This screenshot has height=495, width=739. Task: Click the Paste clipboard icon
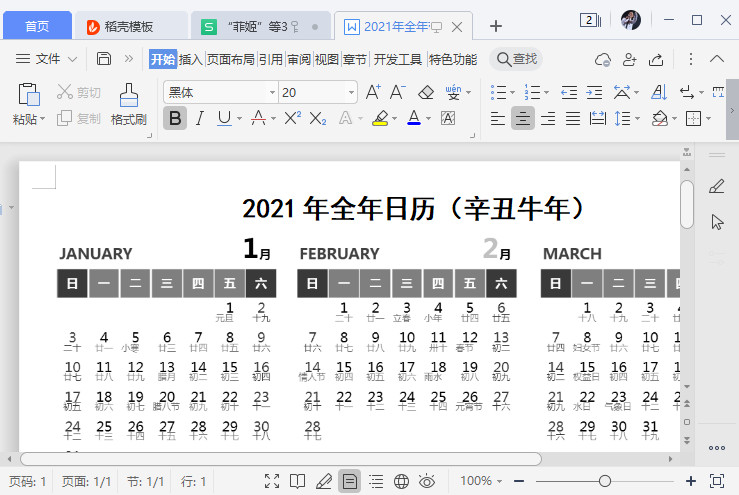[x=29, y=94]
